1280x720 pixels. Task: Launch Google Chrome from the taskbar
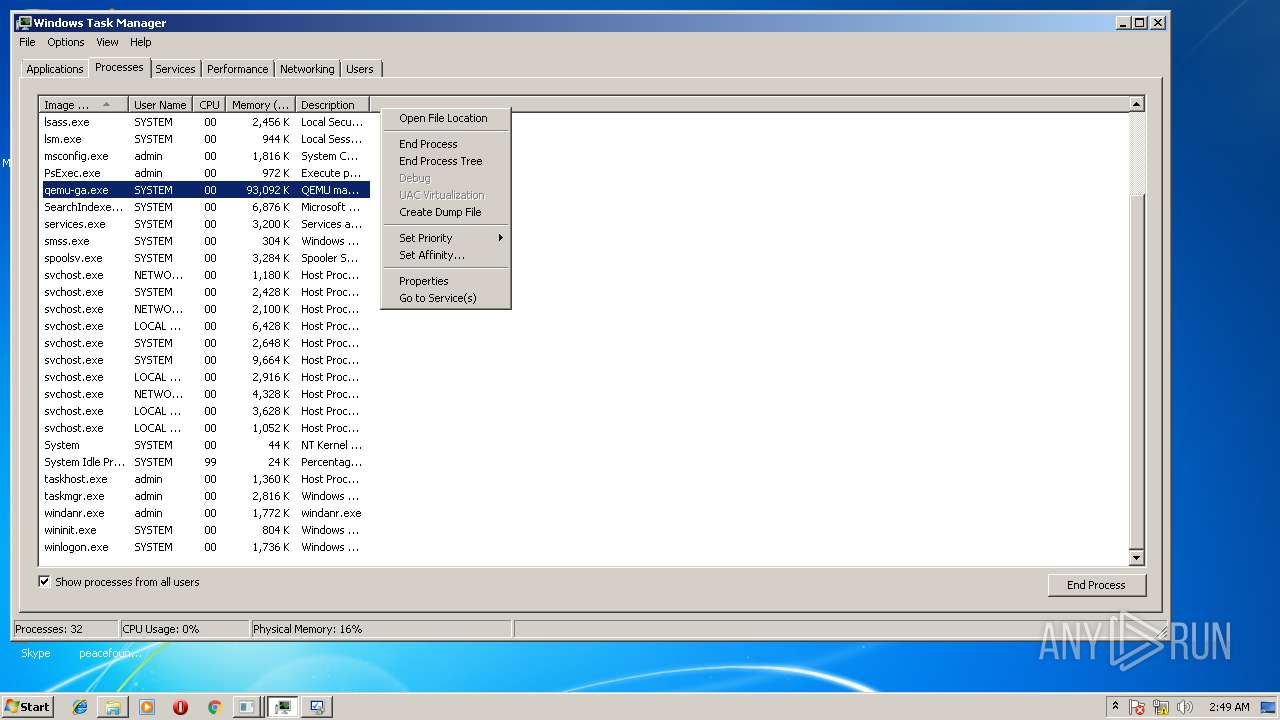click(214, 707)
